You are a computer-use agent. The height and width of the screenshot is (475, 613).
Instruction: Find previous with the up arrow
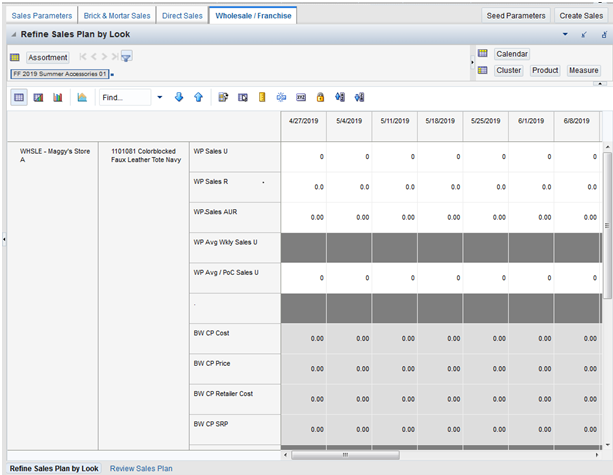click(x=199, y=97)
